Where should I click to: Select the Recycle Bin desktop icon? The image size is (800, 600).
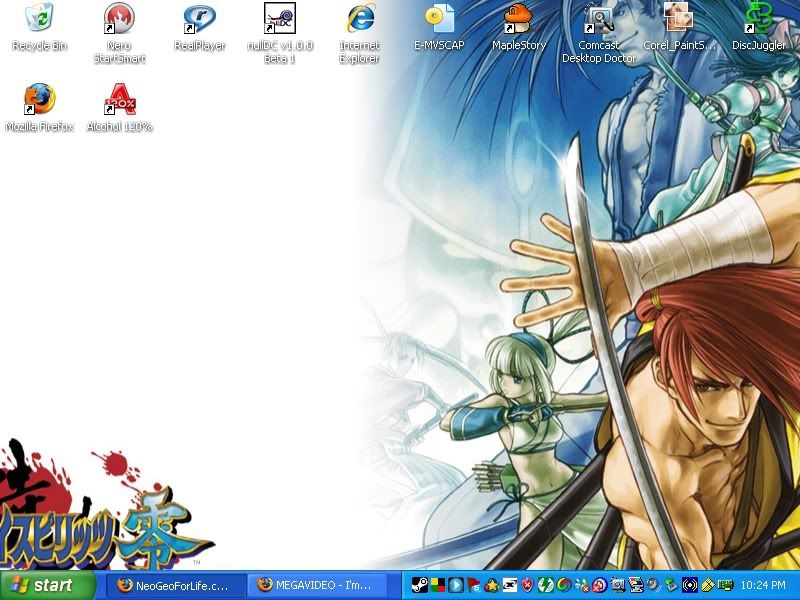point(39,28)
